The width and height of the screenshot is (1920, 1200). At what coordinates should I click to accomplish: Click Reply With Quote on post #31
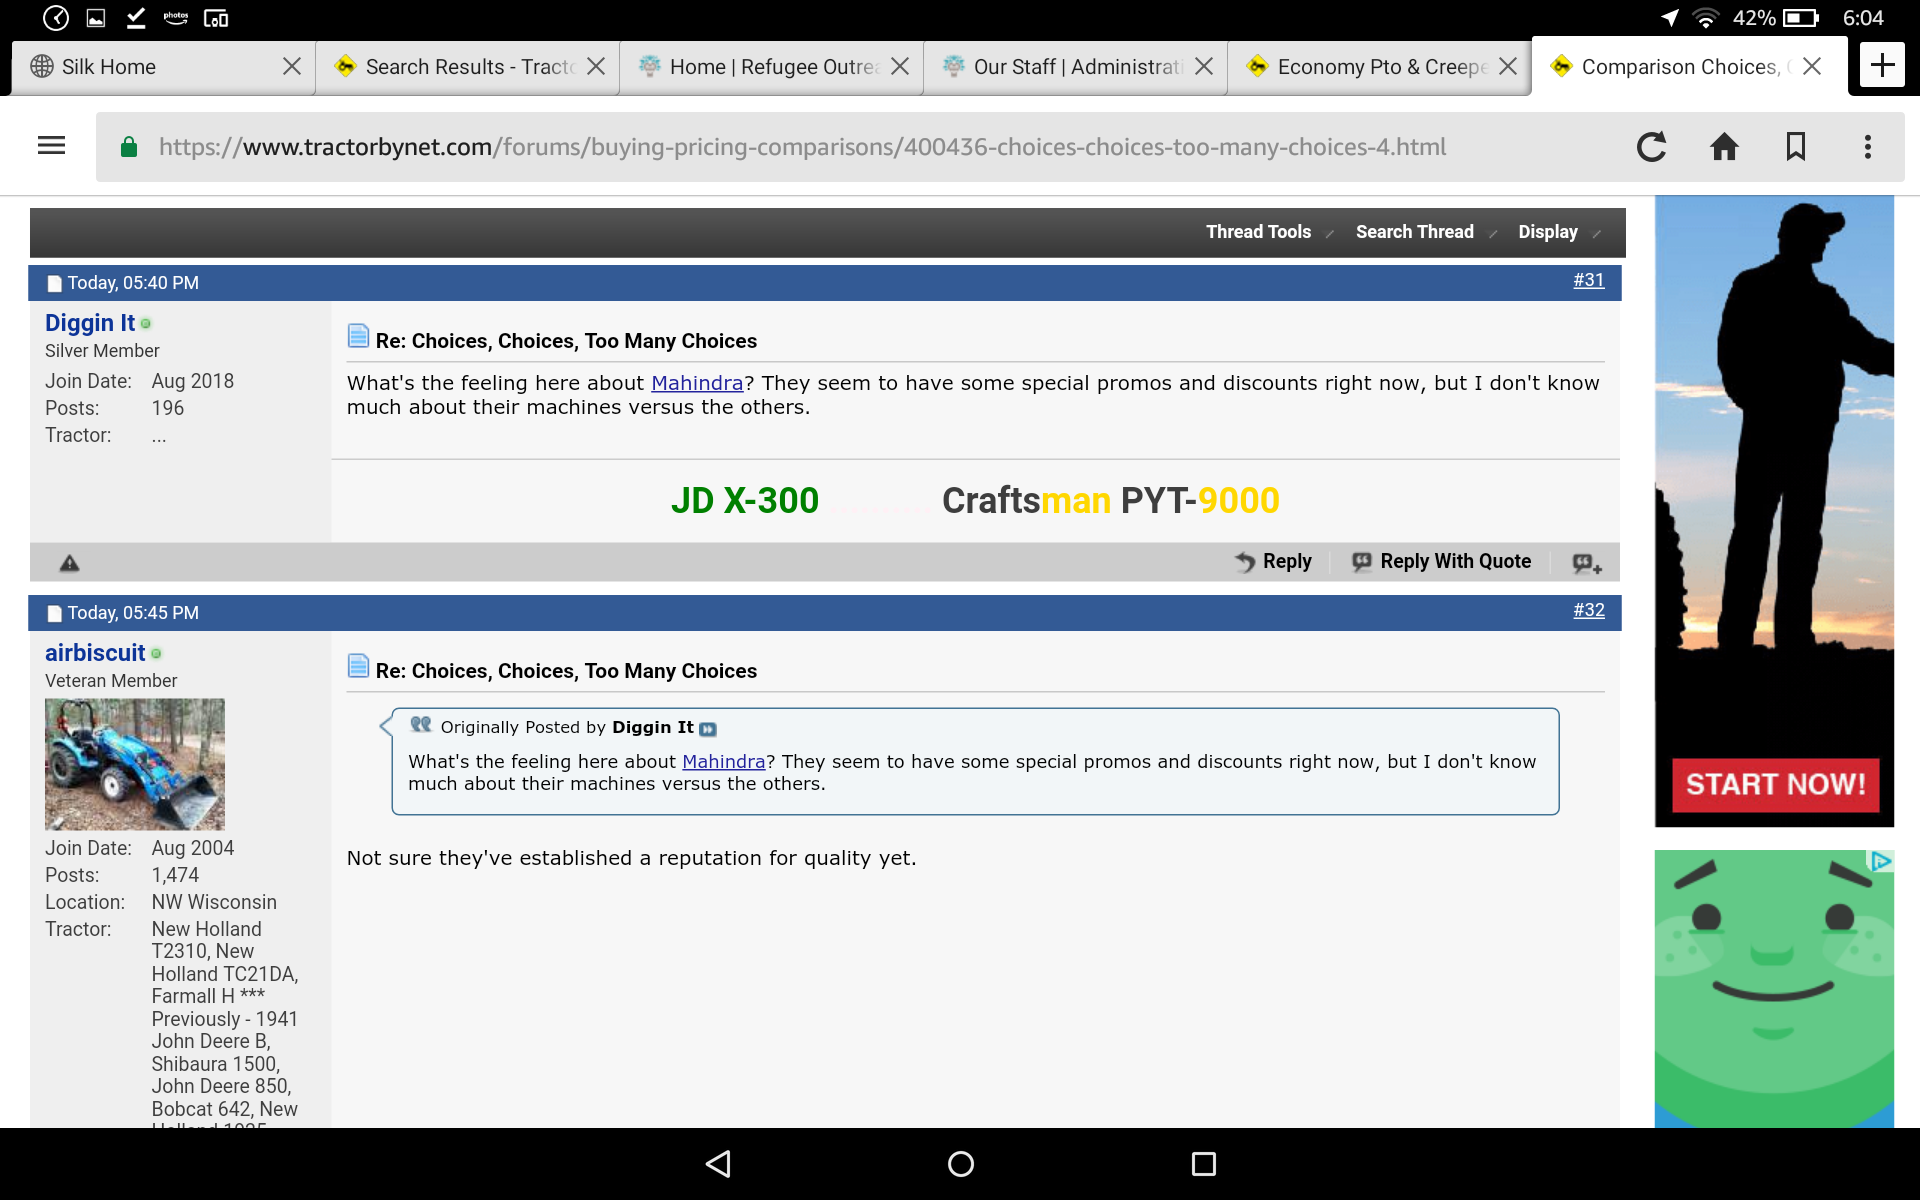point(1441,561)
